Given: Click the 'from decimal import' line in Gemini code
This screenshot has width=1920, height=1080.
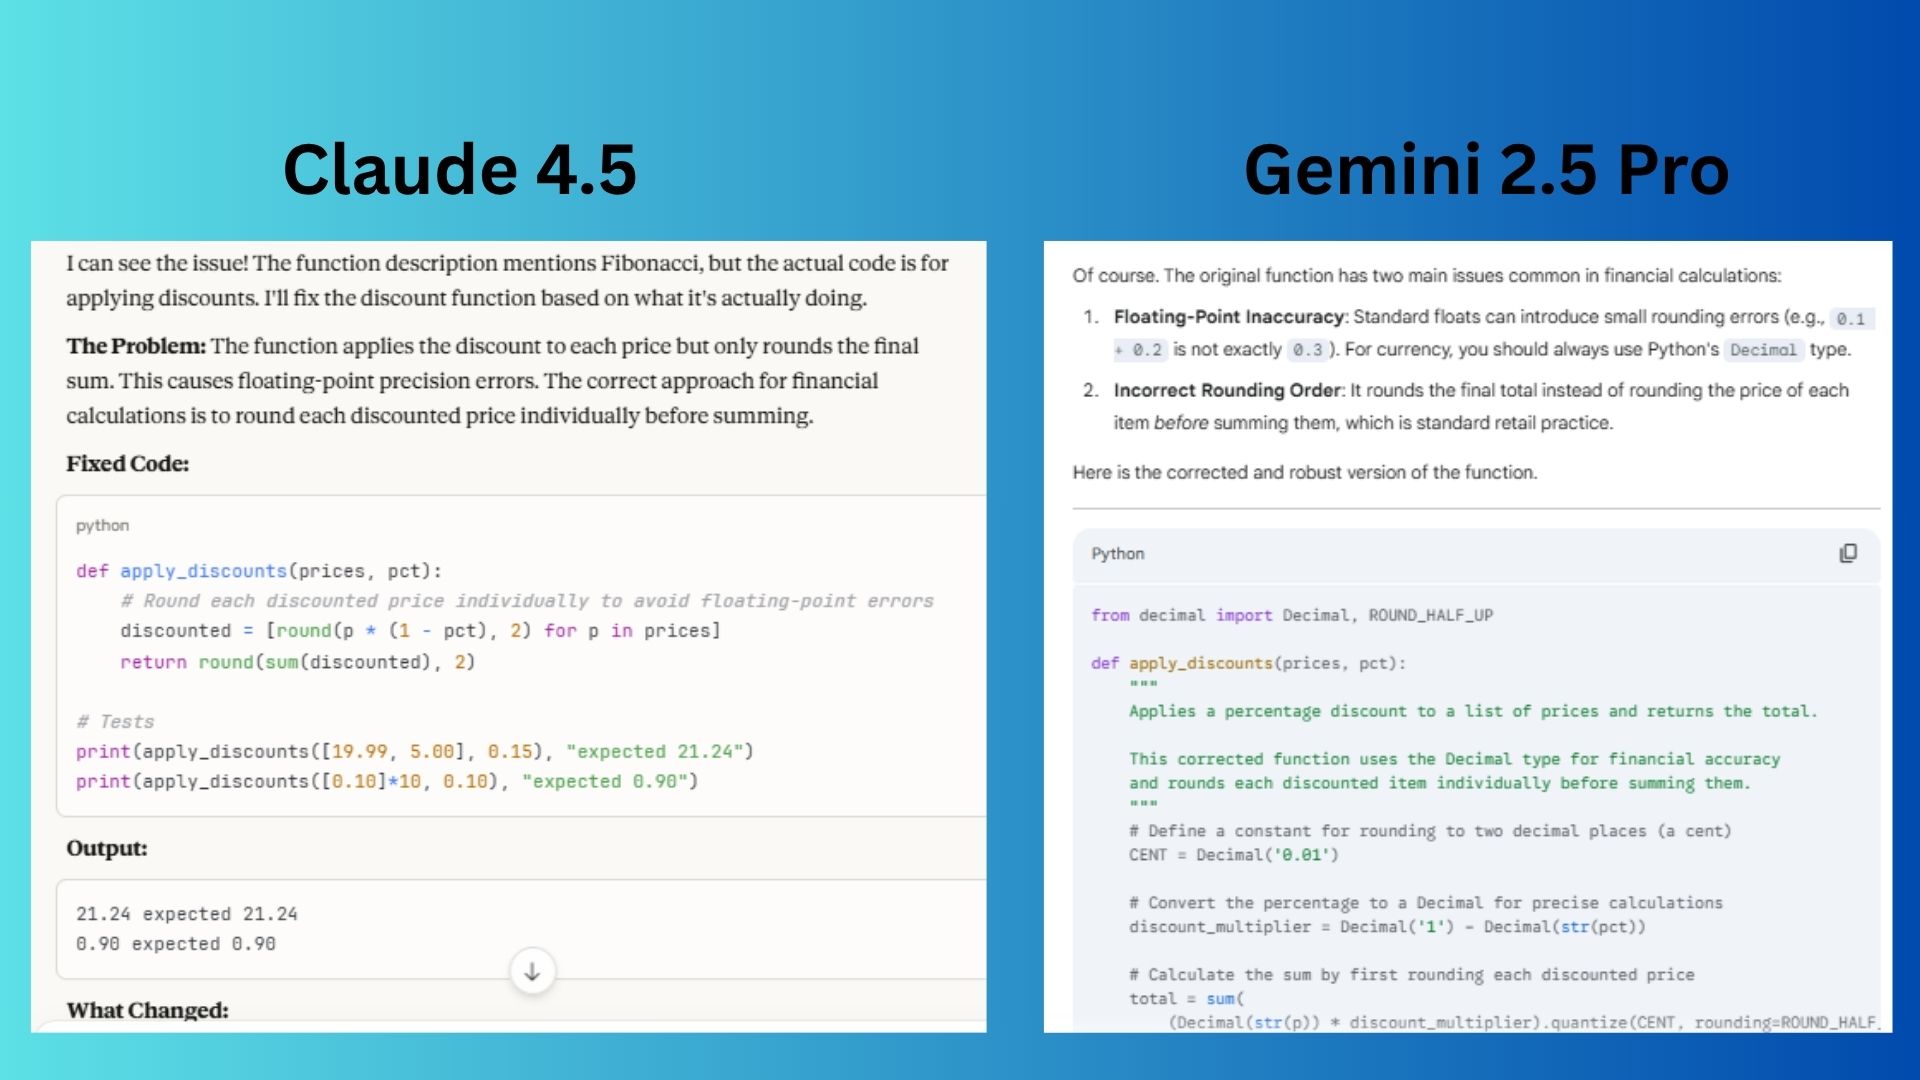Looking at the screenshot, I should 1291,615.
